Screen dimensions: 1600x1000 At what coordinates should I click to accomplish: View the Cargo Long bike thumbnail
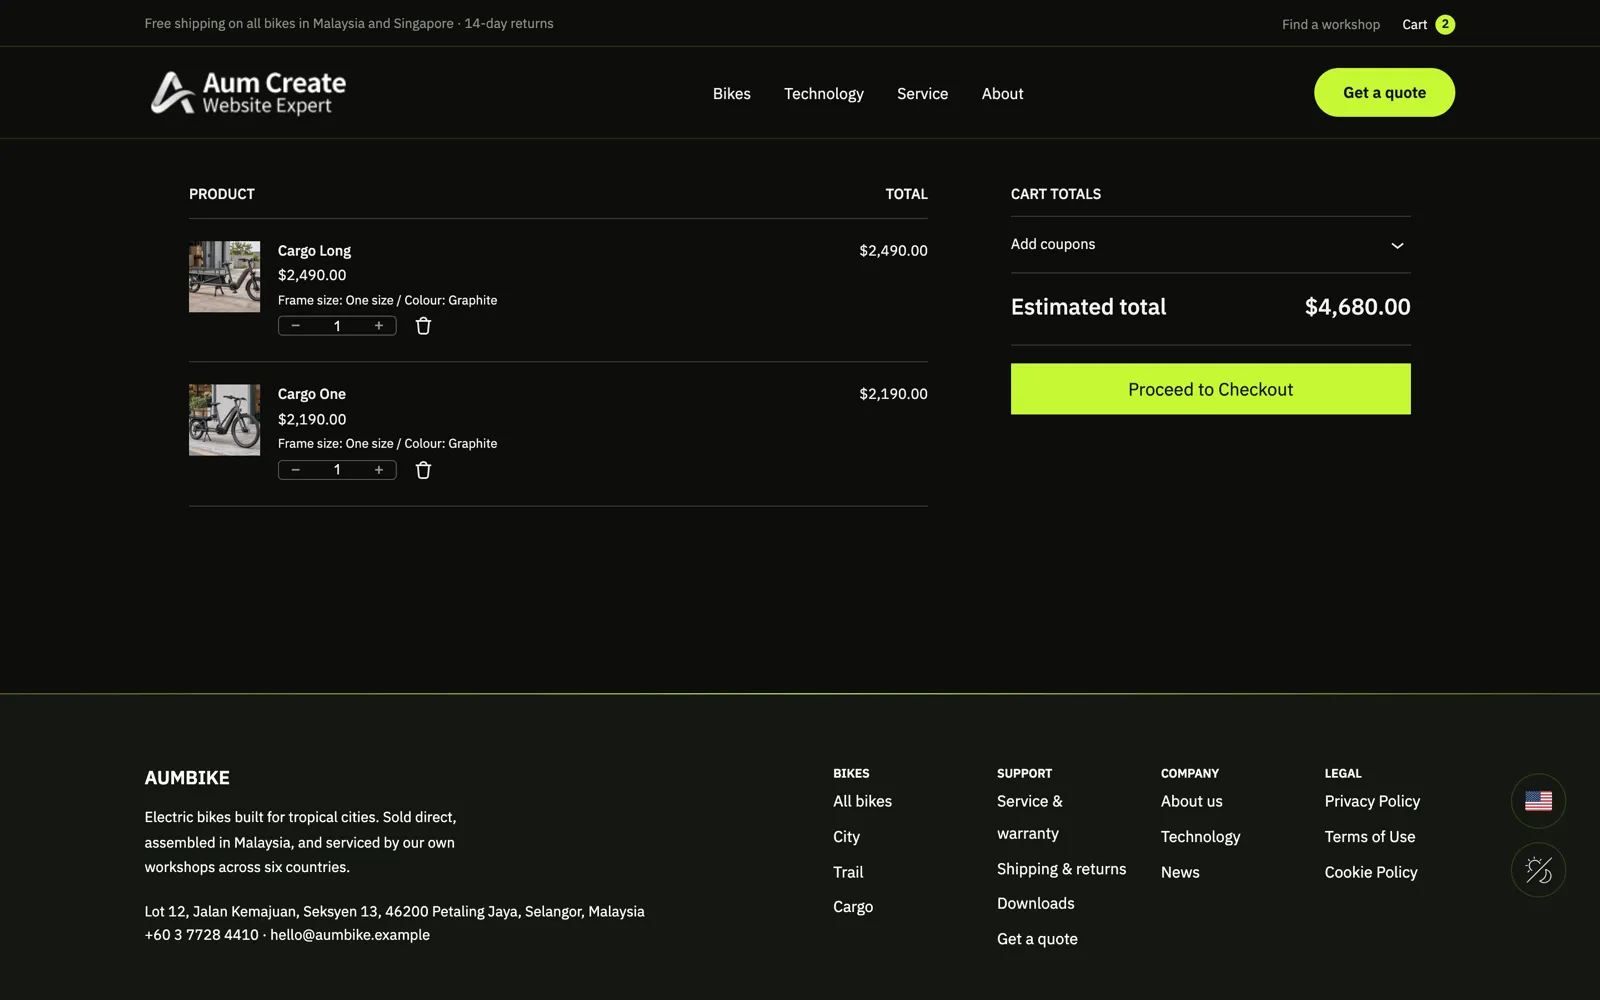pyautogui.click(x=224, y=277)
